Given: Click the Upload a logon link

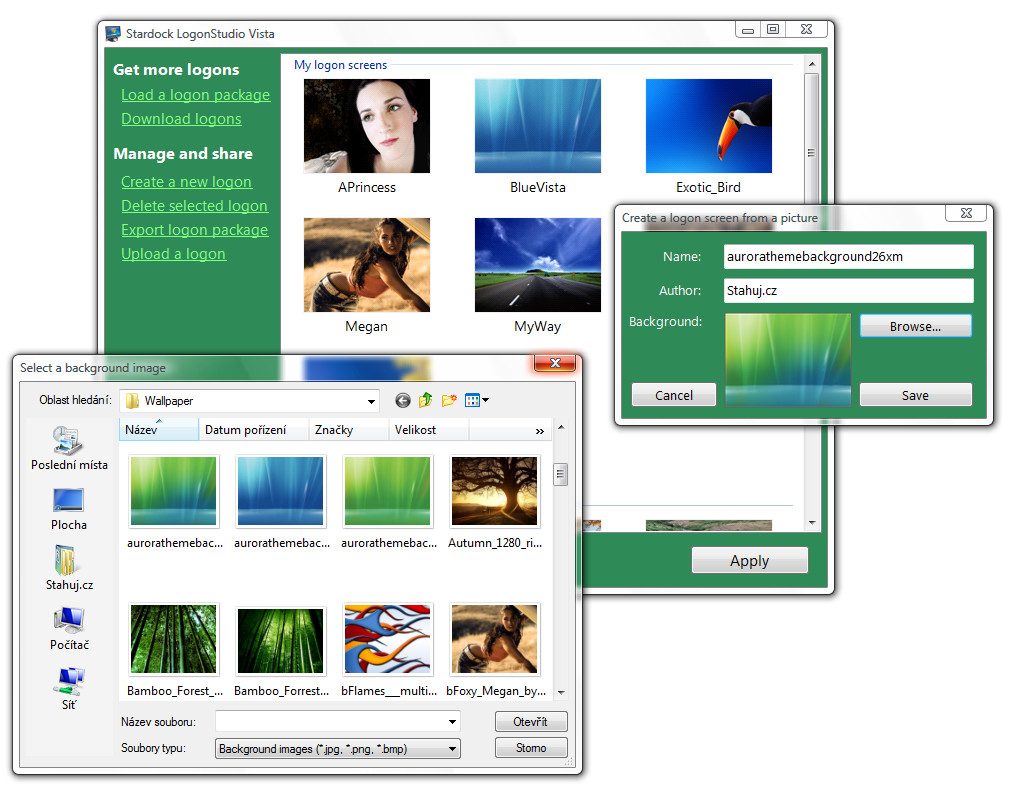Looking at the screenshot, I should pyautogui.click(x=173, y=254).
